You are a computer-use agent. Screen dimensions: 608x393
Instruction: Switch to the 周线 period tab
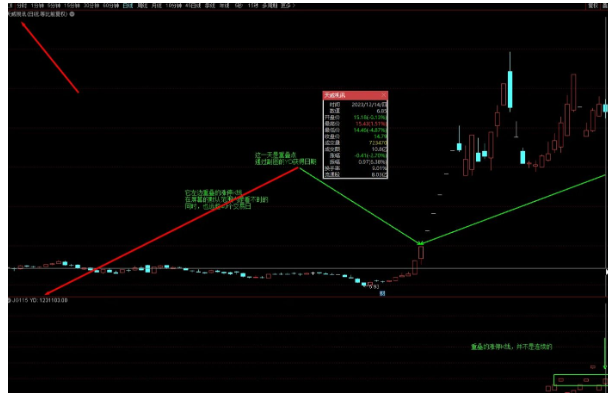[142, 6]
